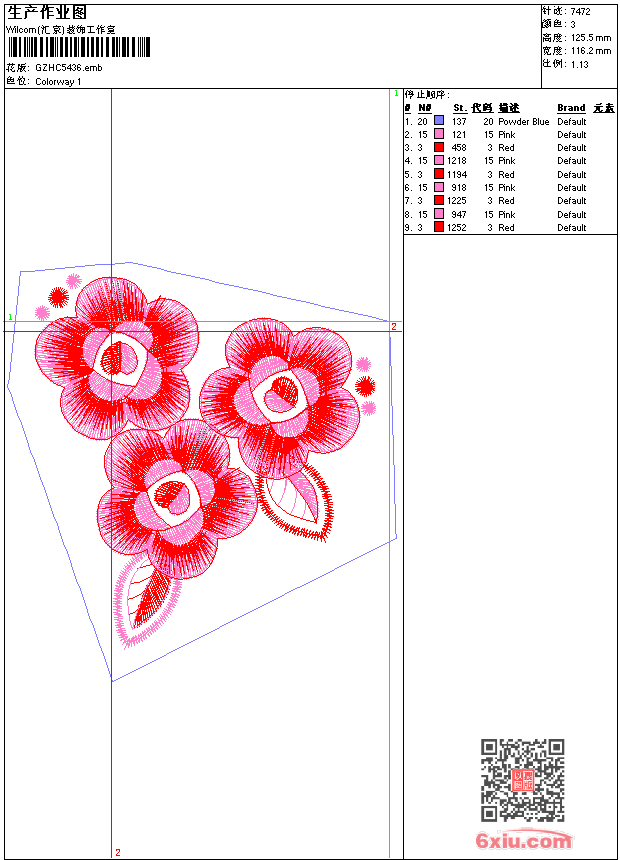Screen dimensions: 620x860
Task: Select the file name GZHC5436.emb
Action: [x=69, y=68]
